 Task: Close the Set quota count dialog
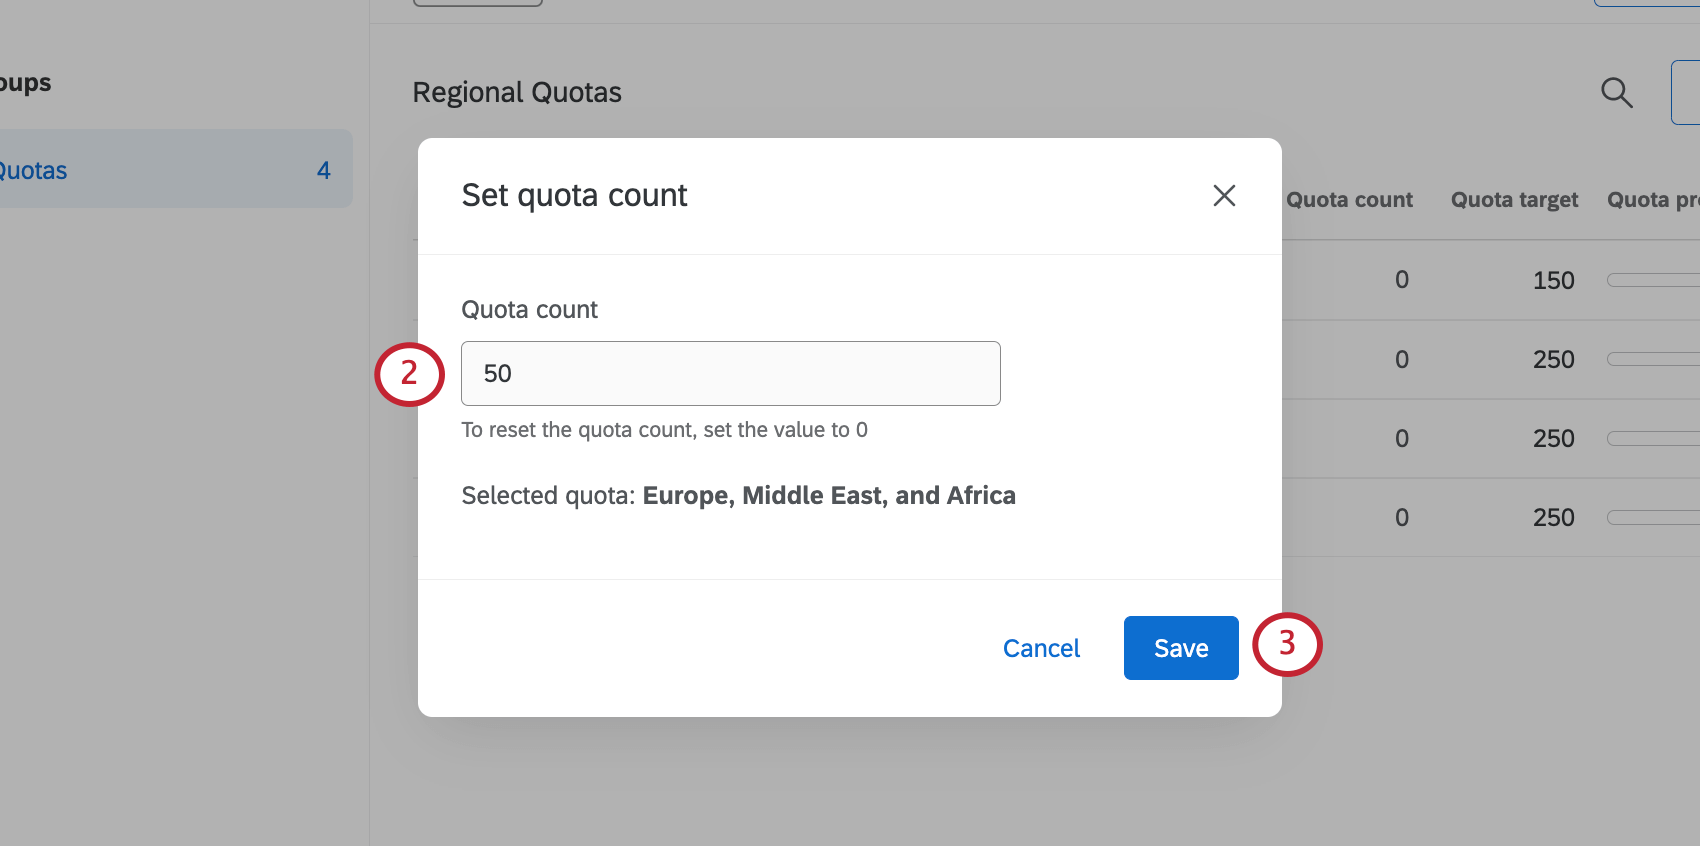1224,196
